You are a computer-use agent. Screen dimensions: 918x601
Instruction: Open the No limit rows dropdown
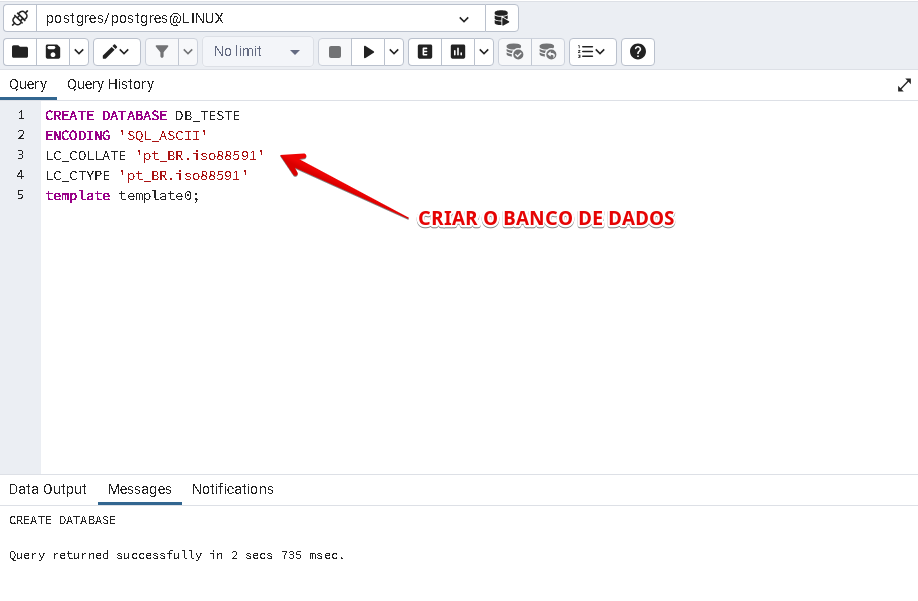click(258, 52)
